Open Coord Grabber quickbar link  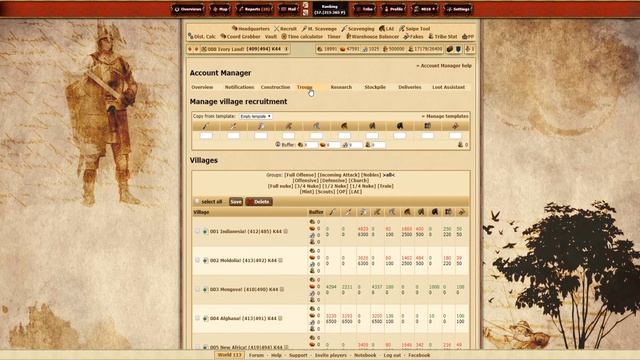point(240,36)
